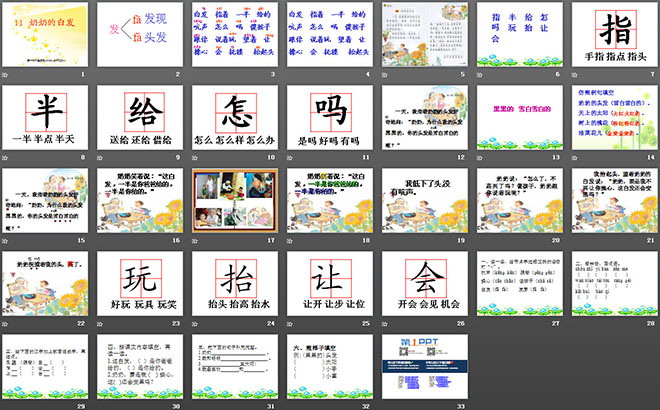Click the animation star under slide 8
The image size is (660, 410).
pyautogui.click(x=5, y=157)
